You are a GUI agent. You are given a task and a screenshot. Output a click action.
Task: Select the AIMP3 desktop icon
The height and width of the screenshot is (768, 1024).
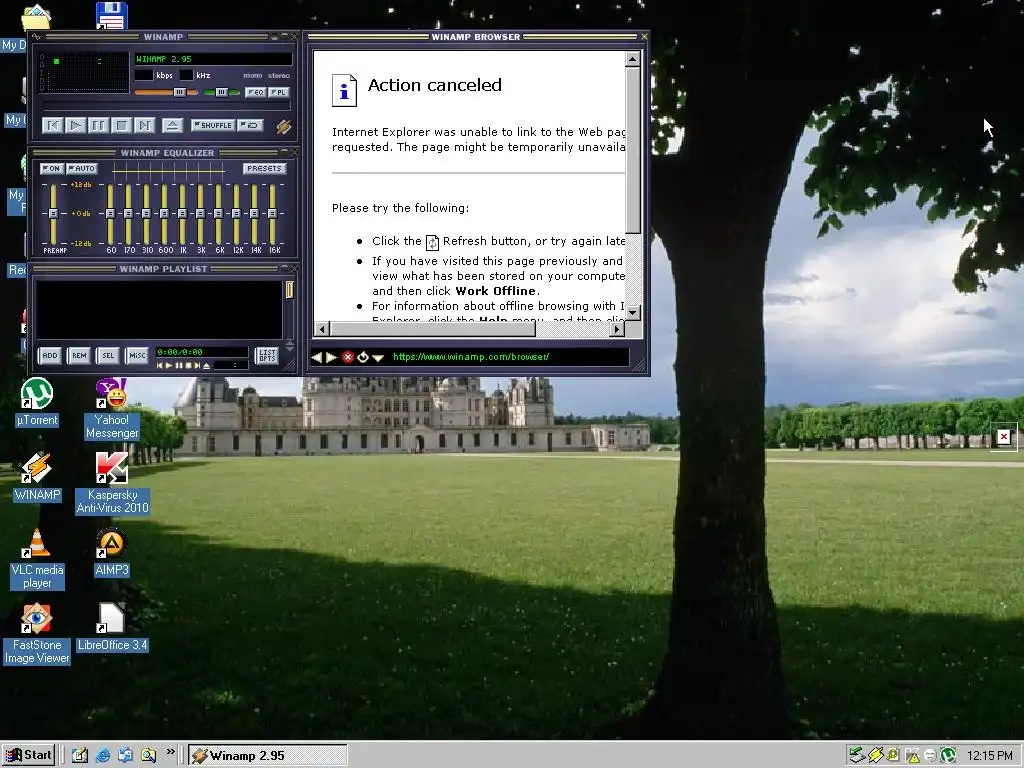pyautogui.click(x=112, y=552)
